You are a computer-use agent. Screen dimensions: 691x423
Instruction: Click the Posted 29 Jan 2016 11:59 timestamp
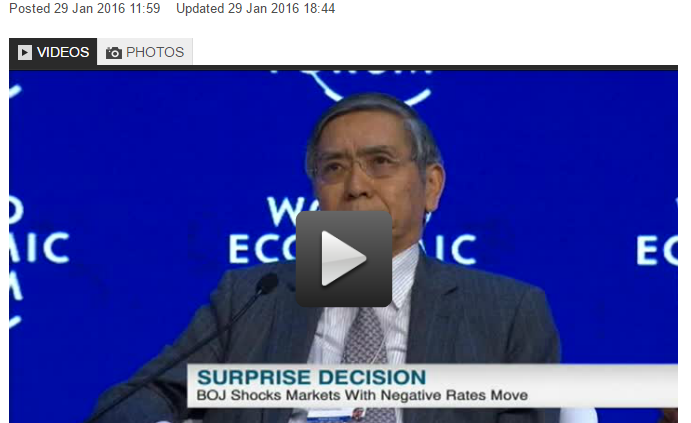(x=85, y=8)
